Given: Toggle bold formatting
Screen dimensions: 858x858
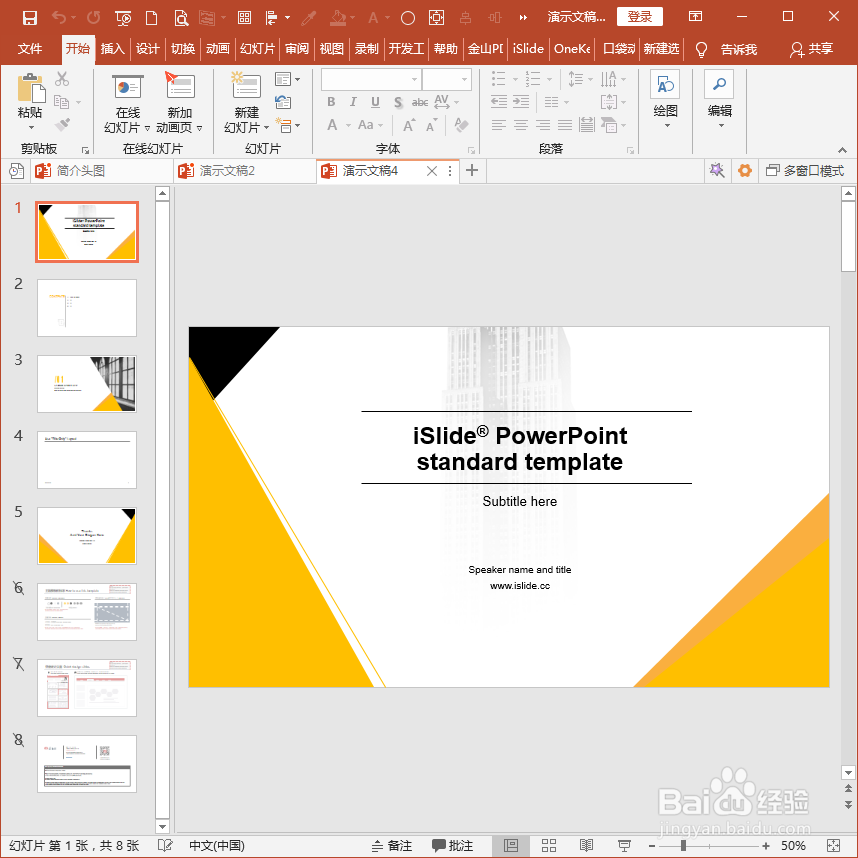Looking at the screenshot, I should (331, 102).
